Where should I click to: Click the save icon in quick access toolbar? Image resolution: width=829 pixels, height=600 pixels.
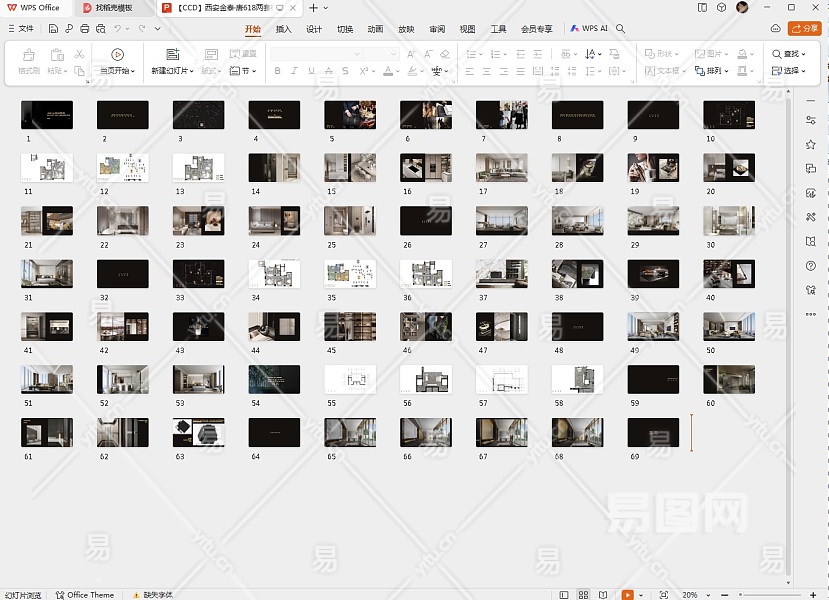click(53, 29)
